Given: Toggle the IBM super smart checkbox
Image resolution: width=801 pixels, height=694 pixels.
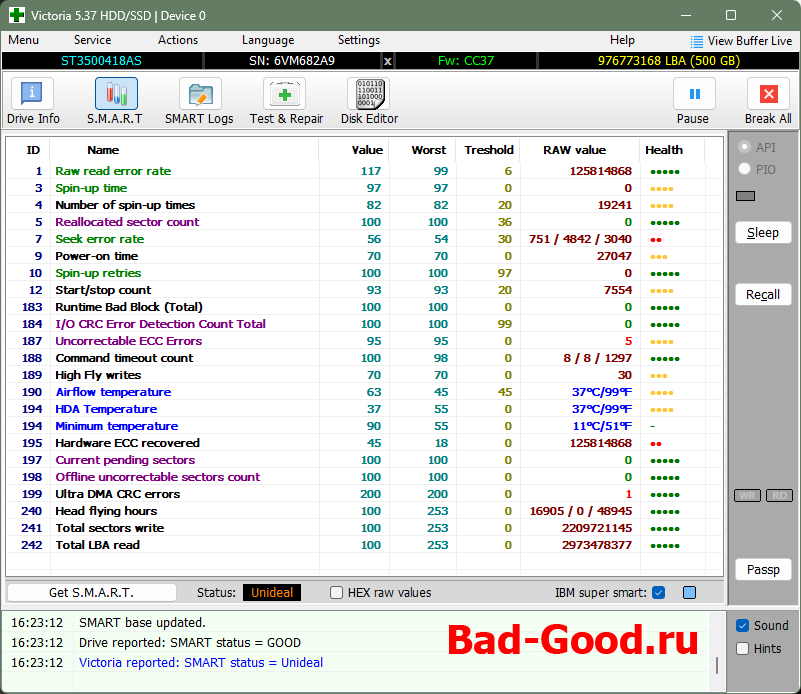Looking at the screenshot, I should 658,593.
